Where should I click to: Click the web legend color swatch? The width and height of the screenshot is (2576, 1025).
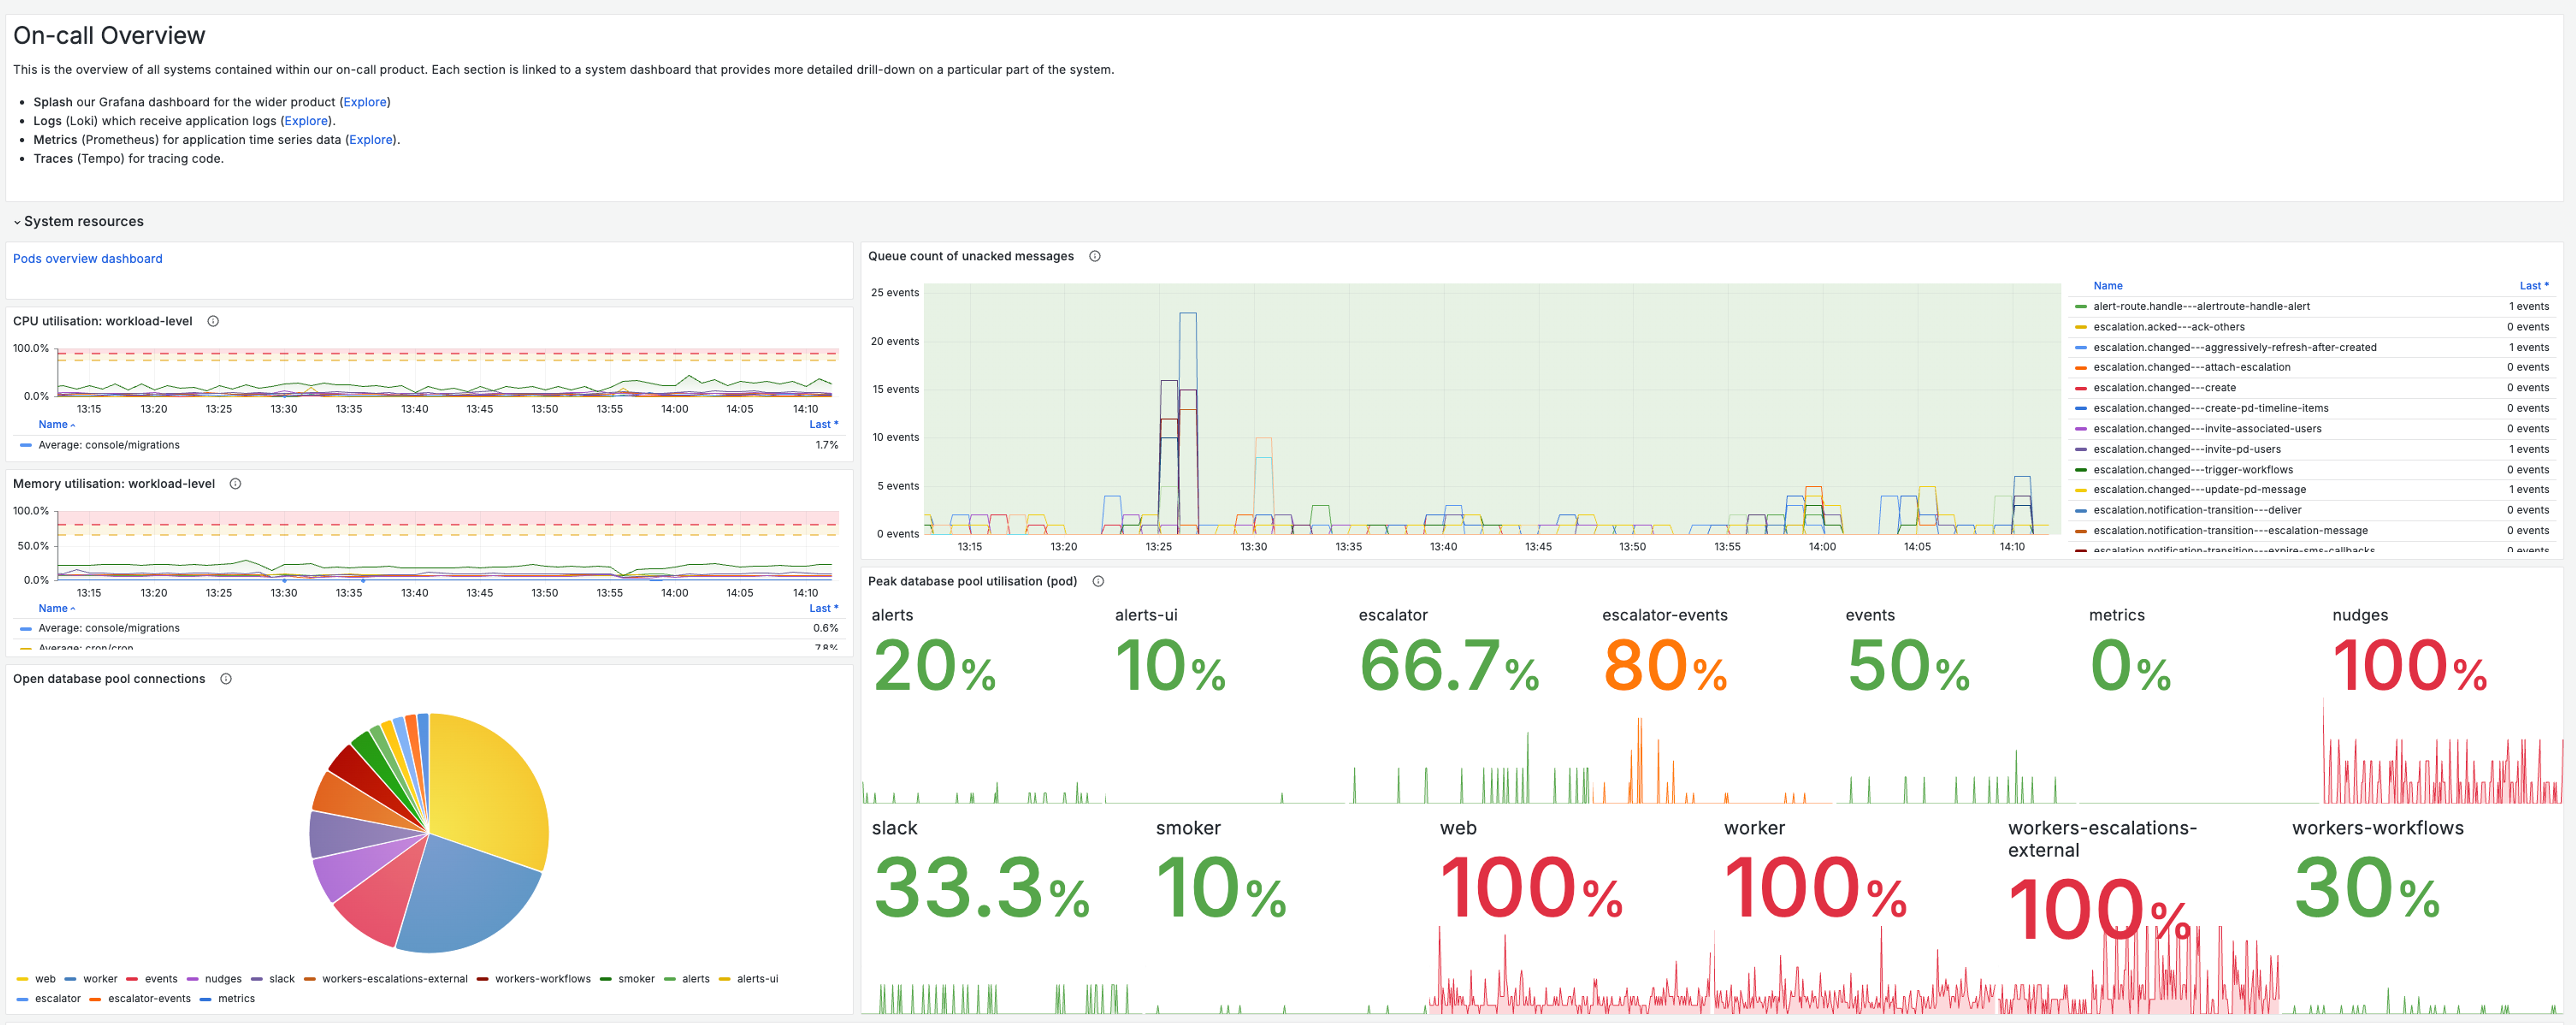[x=22, y=979]
